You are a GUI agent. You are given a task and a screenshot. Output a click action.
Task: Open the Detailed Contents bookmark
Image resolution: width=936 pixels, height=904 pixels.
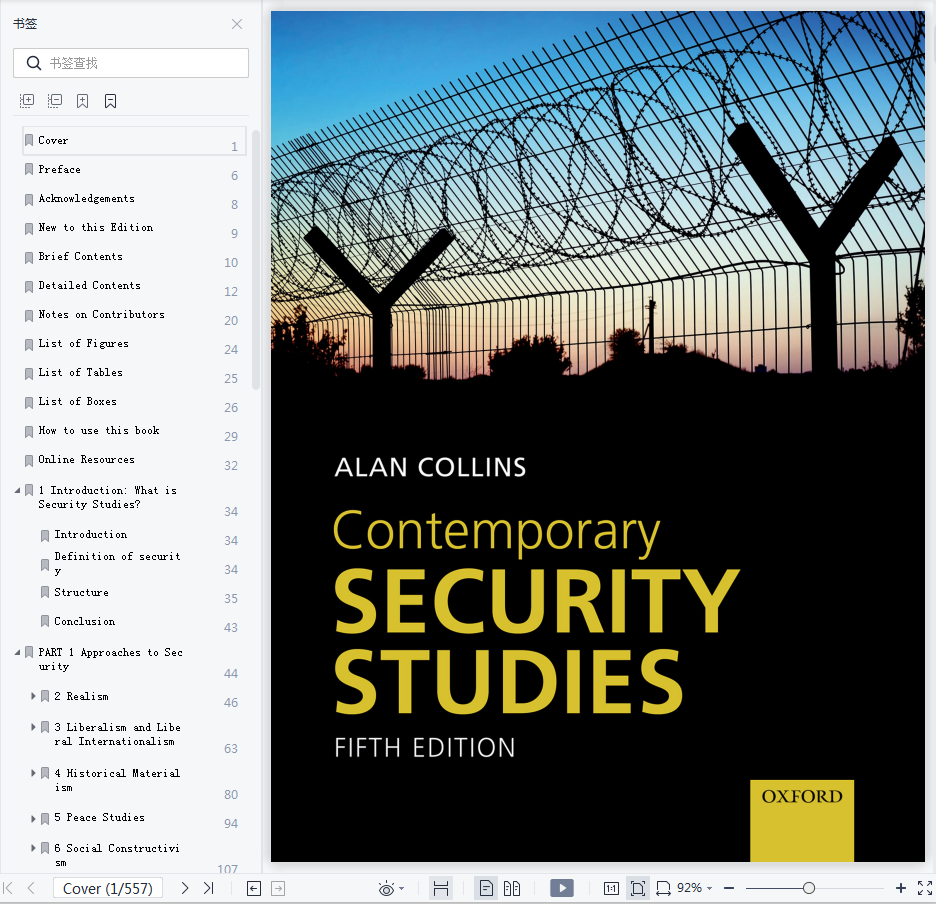click(134, 285)
